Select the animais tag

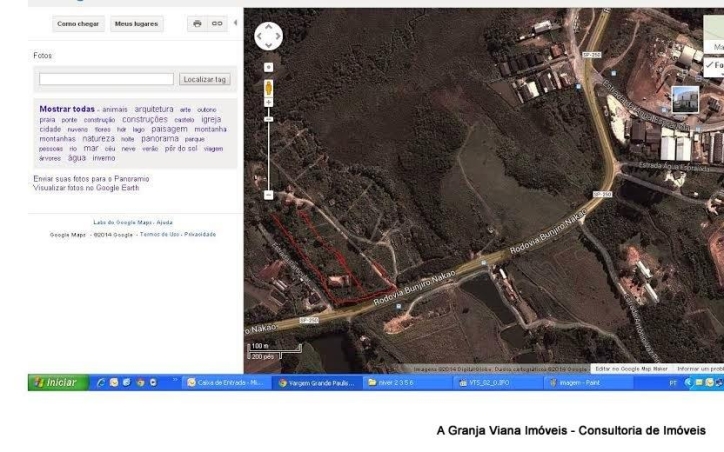click(x=115, y=109)
